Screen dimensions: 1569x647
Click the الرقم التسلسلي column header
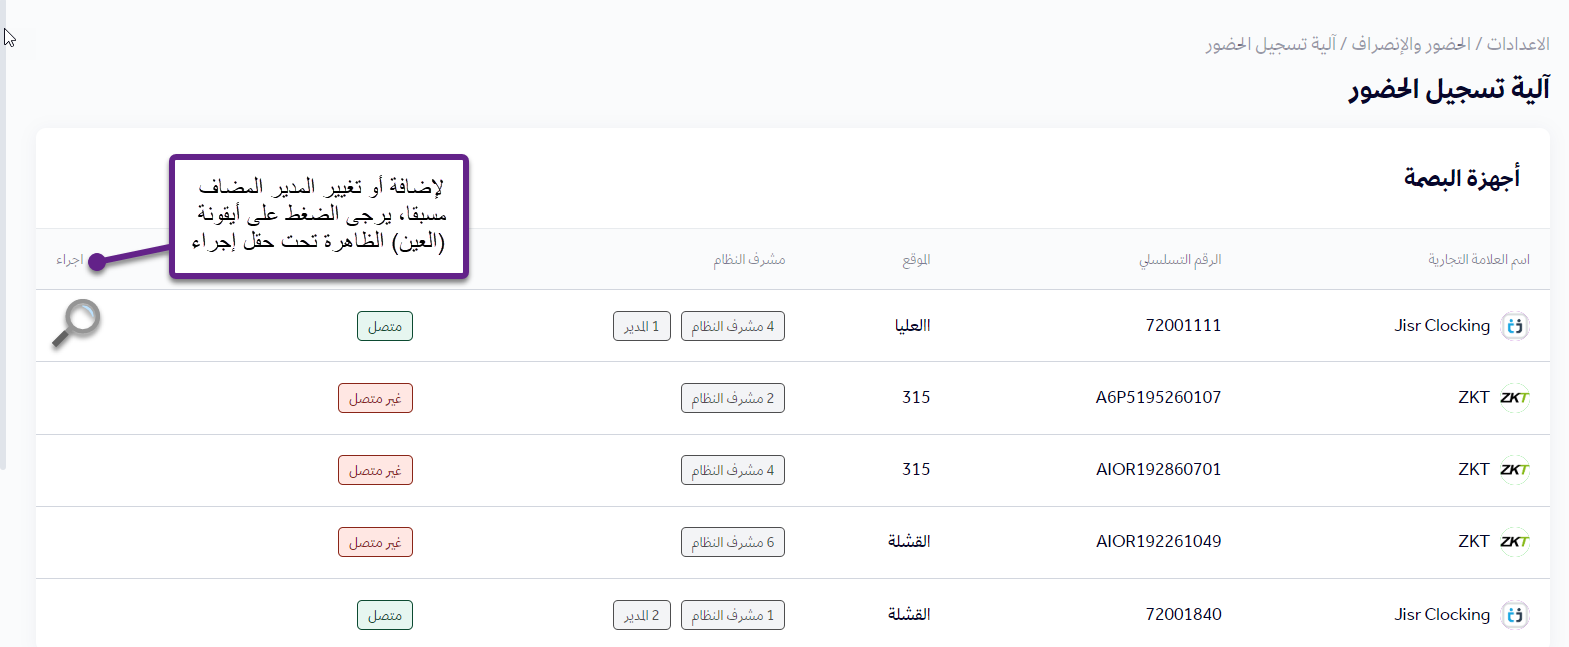coord(1180,260)
